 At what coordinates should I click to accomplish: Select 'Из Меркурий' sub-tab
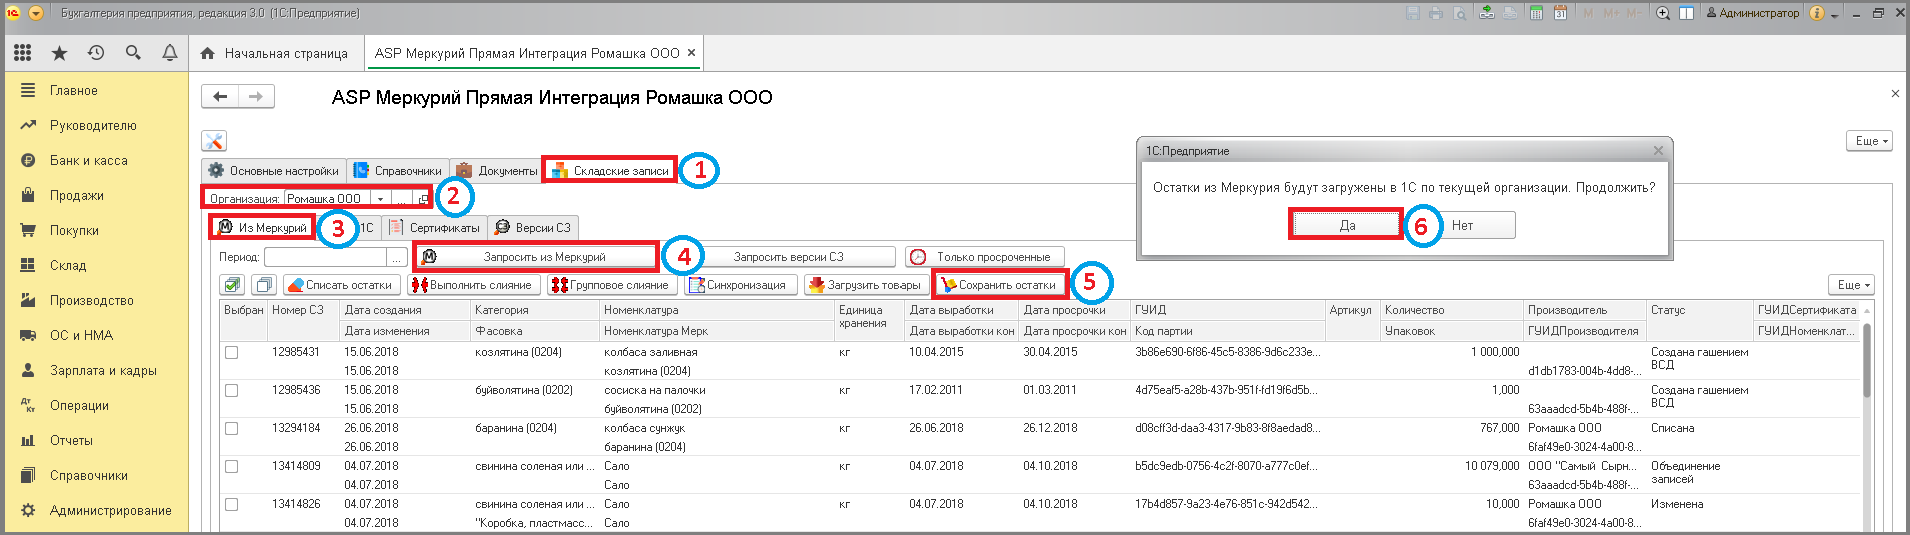[263, 228]
